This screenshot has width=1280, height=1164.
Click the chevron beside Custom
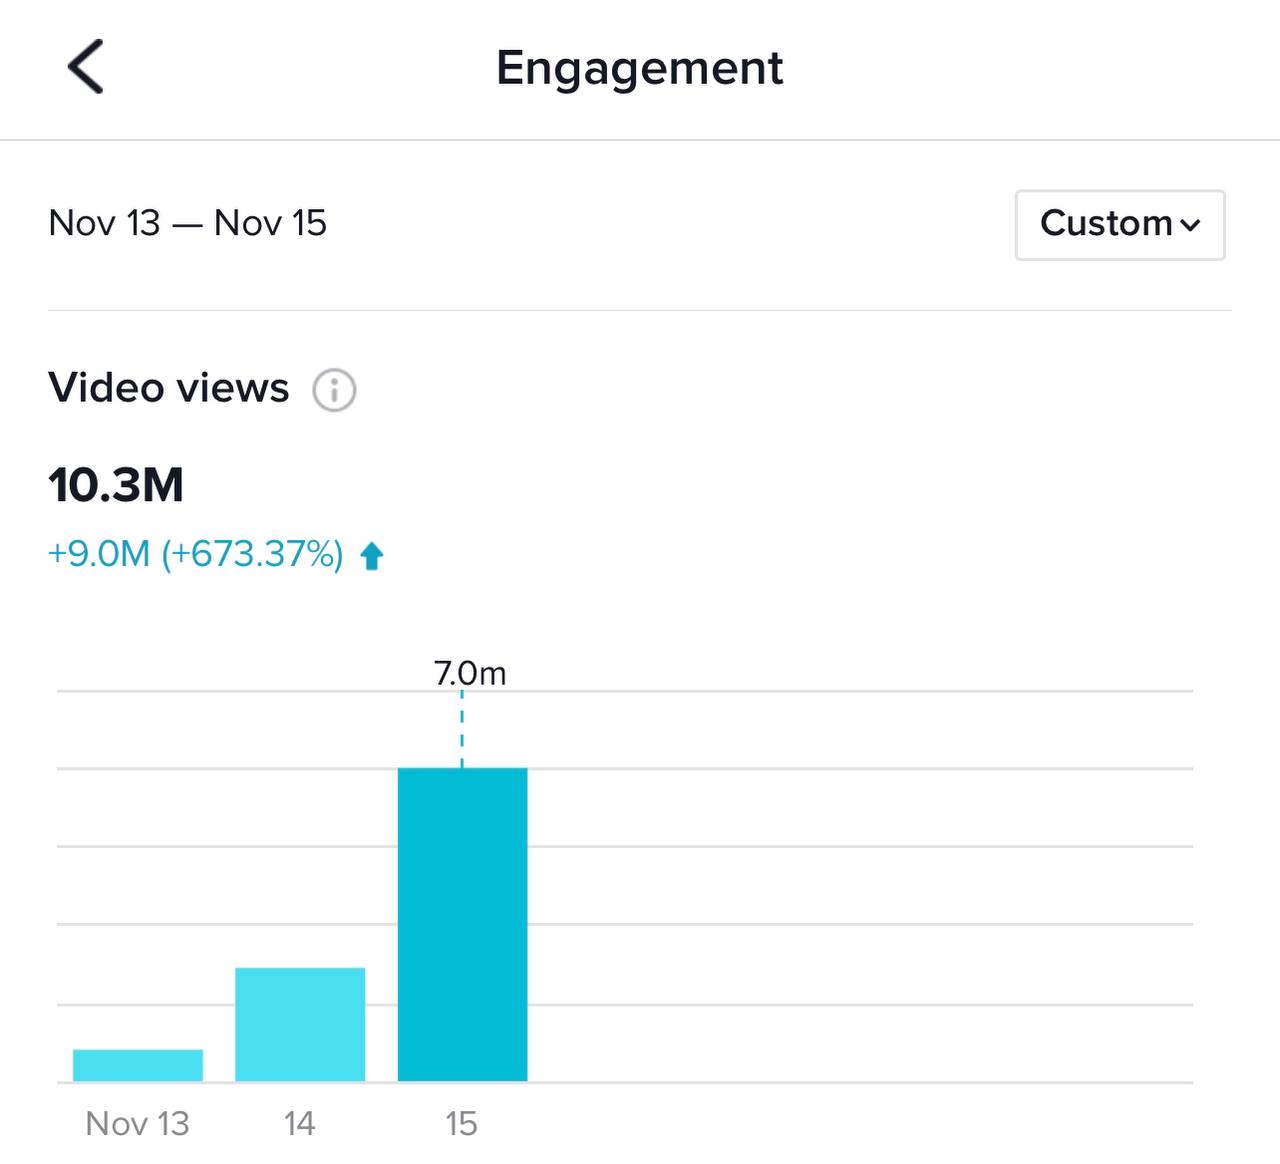click(x=1190, y=225)
